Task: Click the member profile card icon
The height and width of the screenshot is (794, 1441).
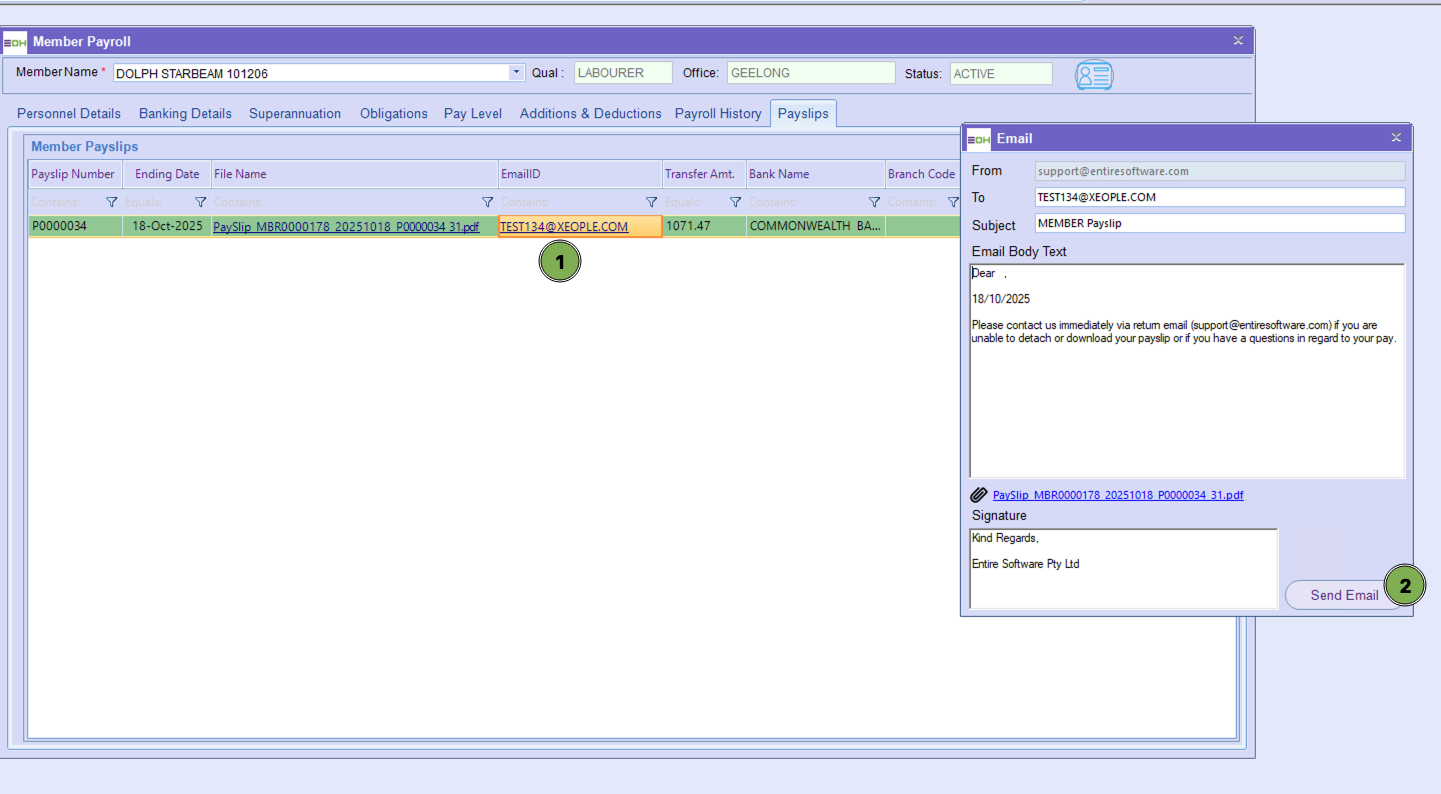Action: (1094, 75)
